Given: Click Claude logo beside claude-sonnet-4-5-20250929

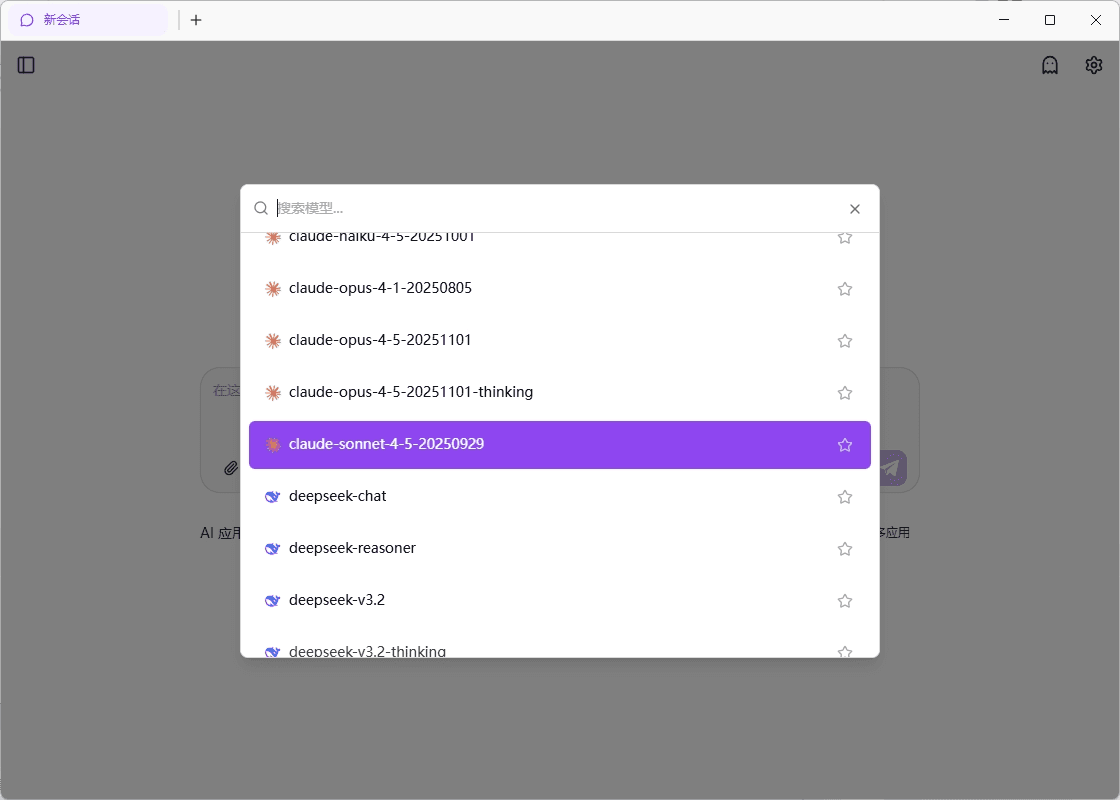Looking at the screenshot, I should click(272, 445).
